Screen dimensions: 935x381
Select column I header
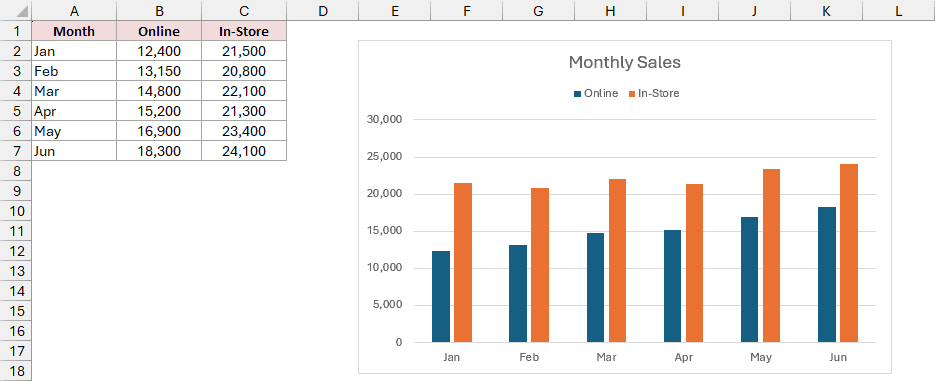pos(682,10)
